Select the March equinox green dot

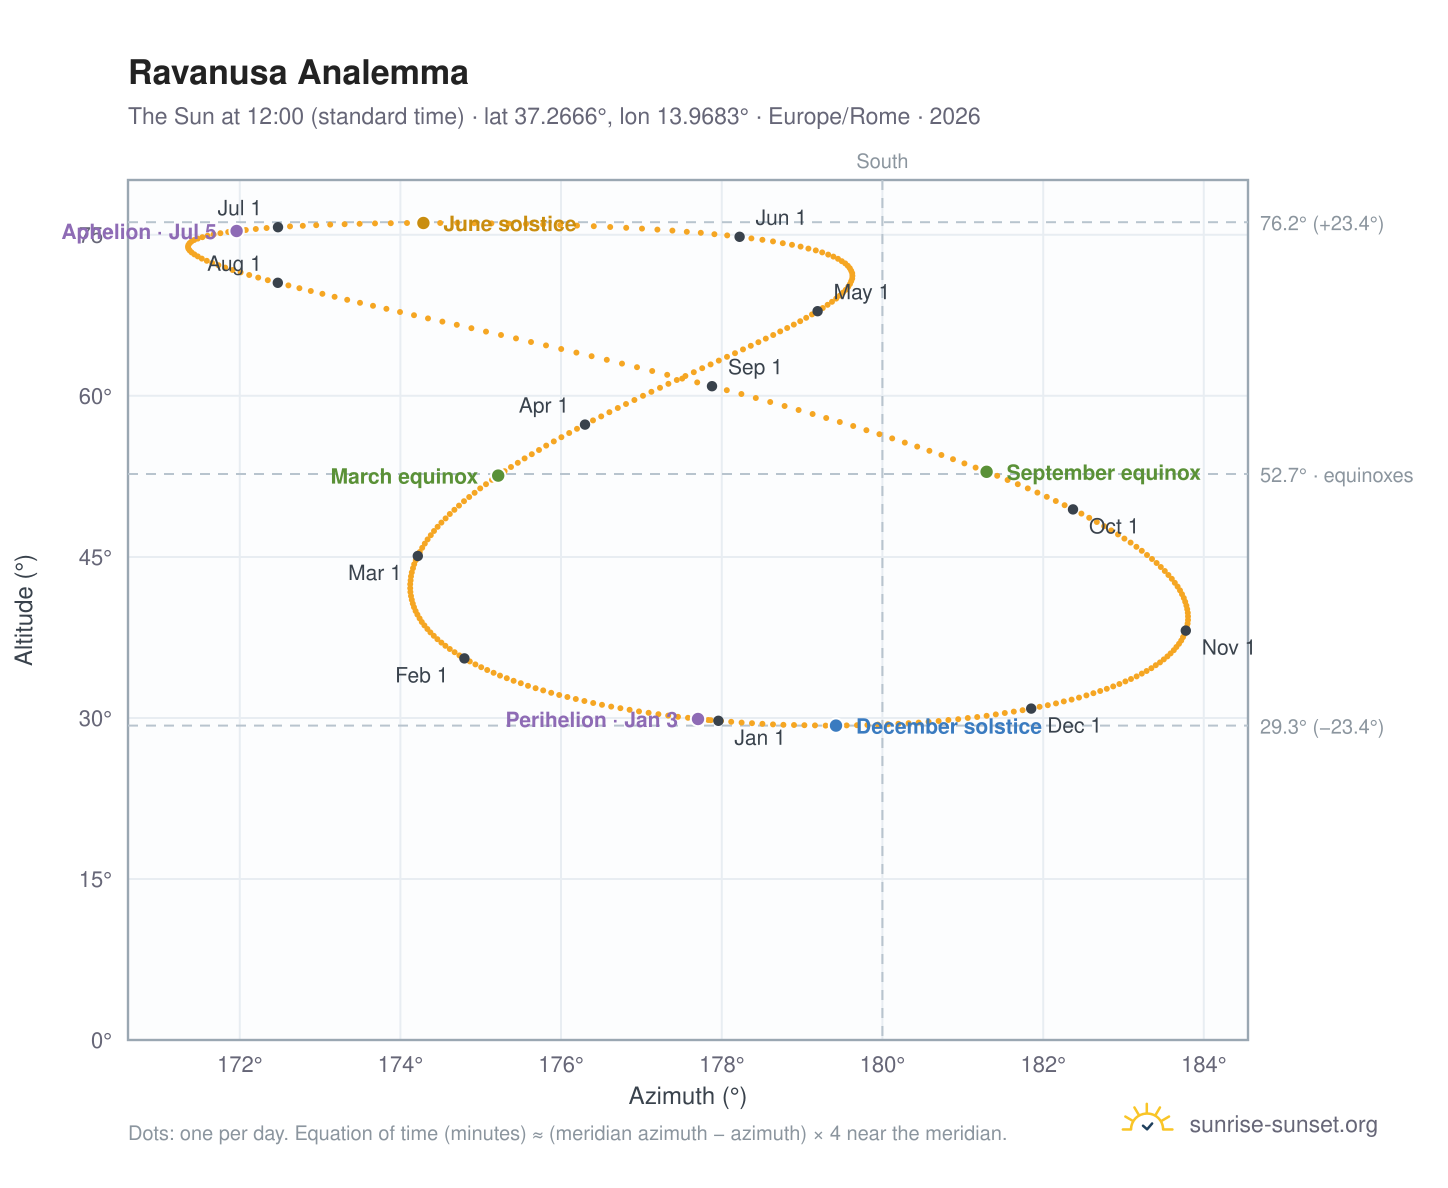click(498, 475)
